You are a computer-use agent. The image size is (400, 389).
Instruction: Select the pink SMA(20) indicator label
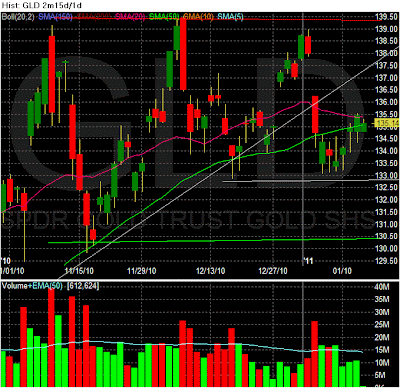130,17
